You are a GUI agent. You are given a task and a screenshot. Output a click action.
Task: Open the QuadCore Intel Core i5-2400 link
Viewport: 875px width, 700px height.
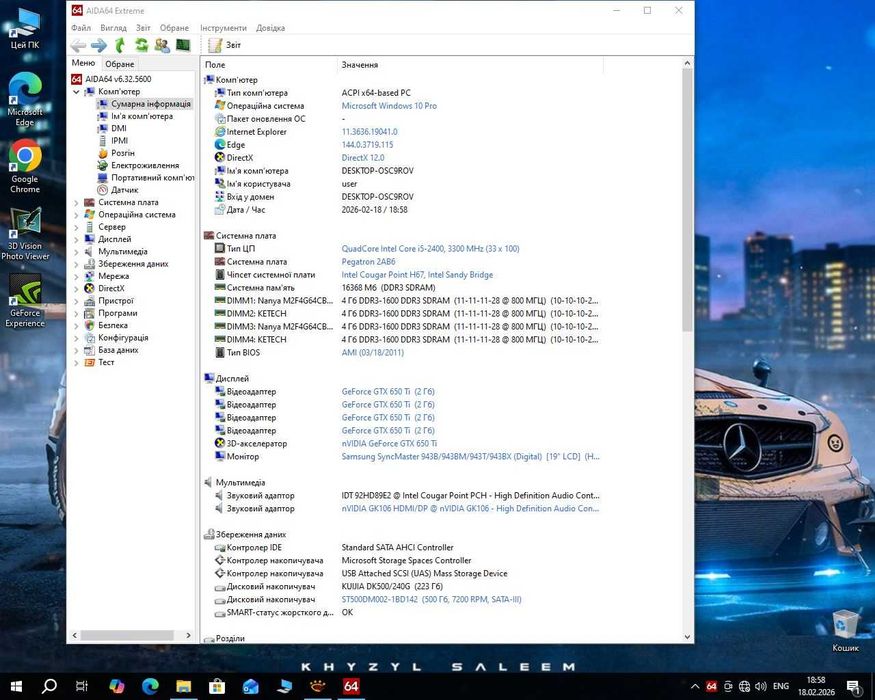(430, 248)
